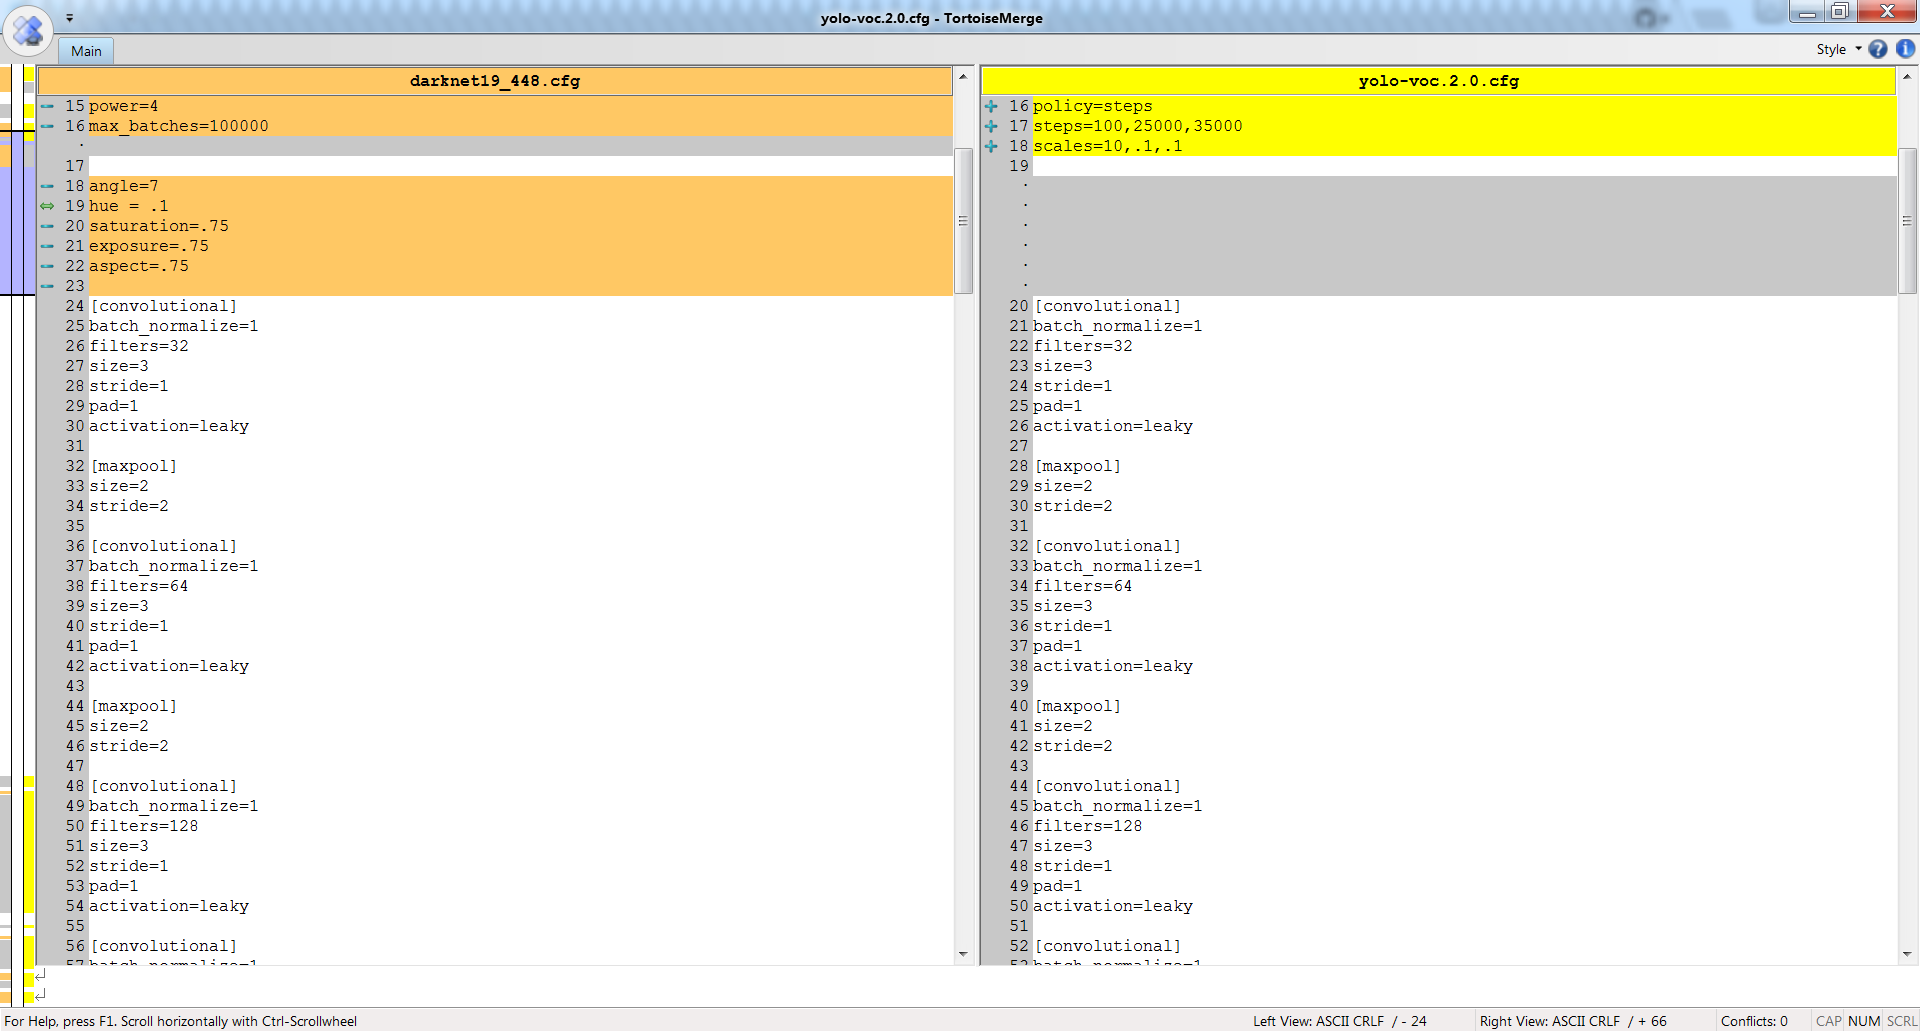Image resolution: width=1920 pixels, height=1032 pixels.
Task: Click the removed marker beside angle=7
Action: 47,186
